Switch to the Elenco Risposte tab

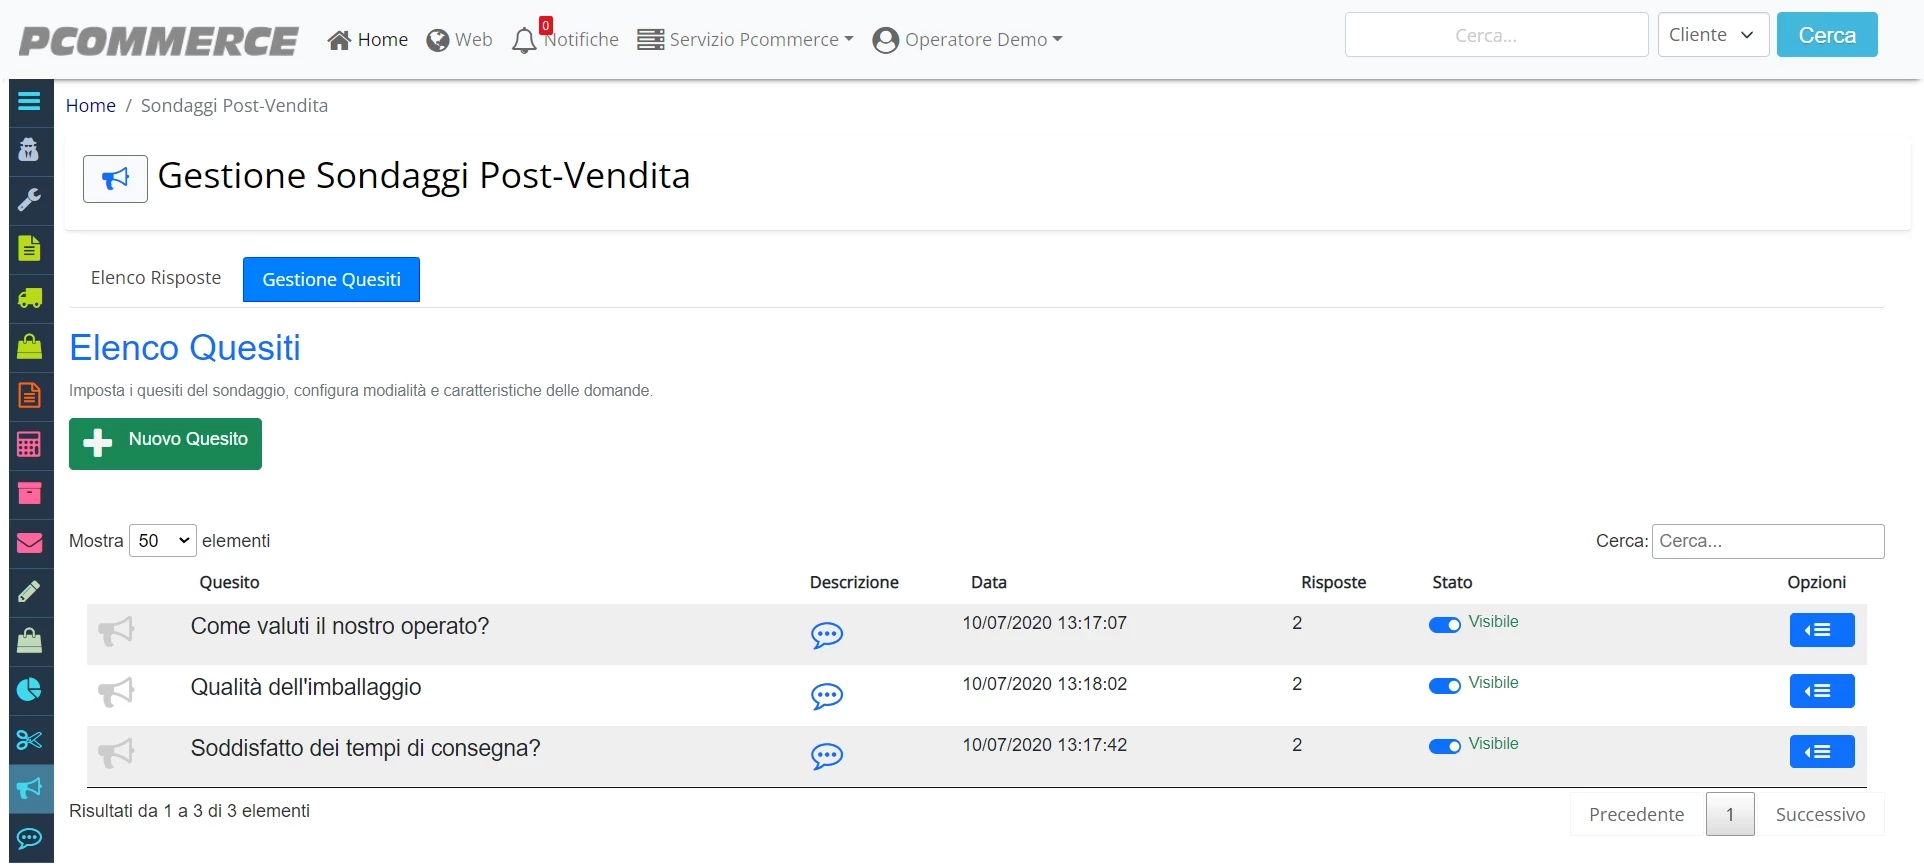tap(156, 278)
